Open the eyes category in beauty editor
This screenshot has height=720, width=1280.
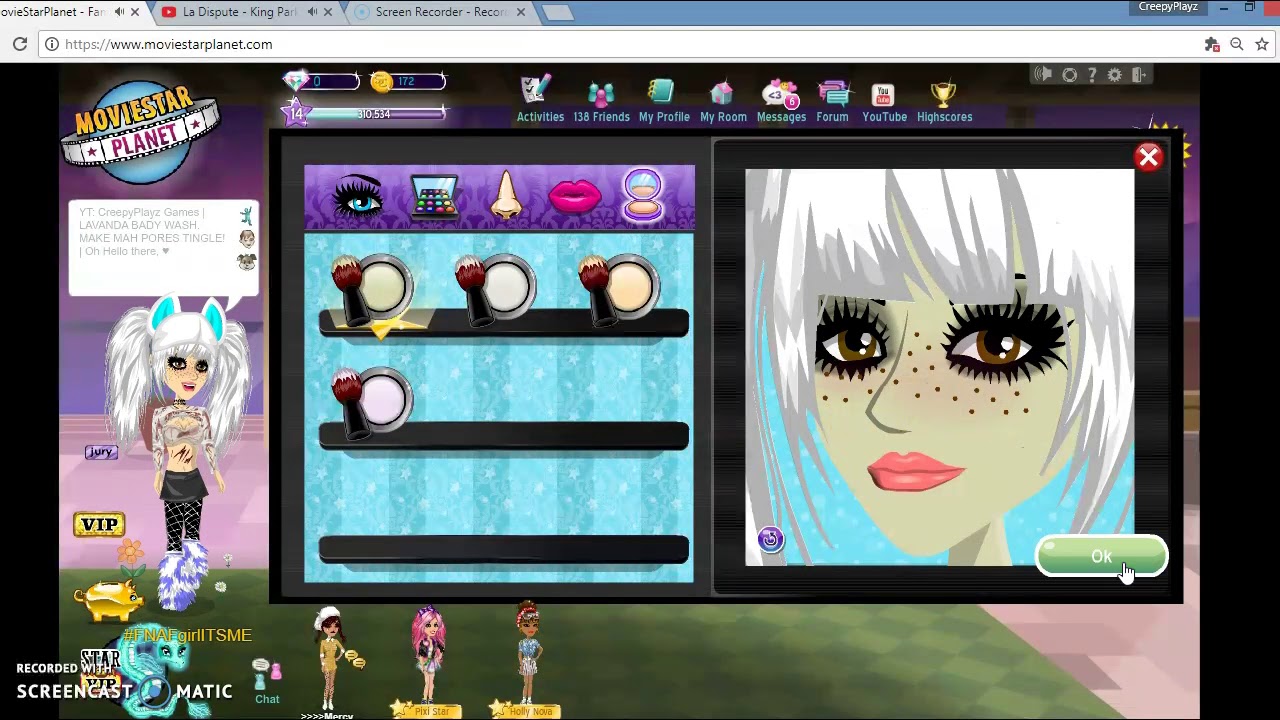click(357, 195)
